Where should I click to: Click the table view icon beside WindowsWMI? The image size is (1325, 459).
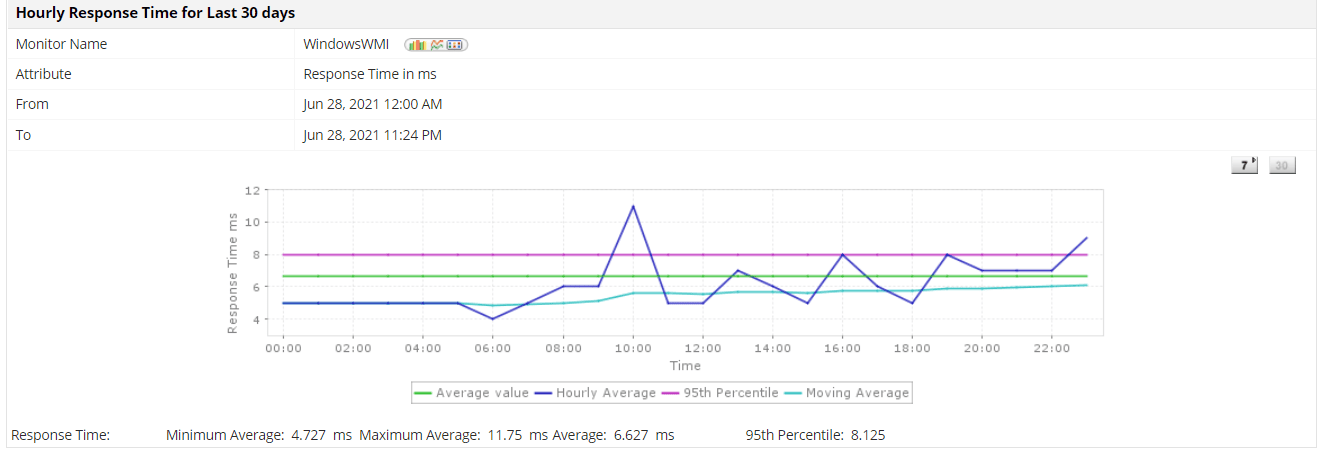[455, 45]
